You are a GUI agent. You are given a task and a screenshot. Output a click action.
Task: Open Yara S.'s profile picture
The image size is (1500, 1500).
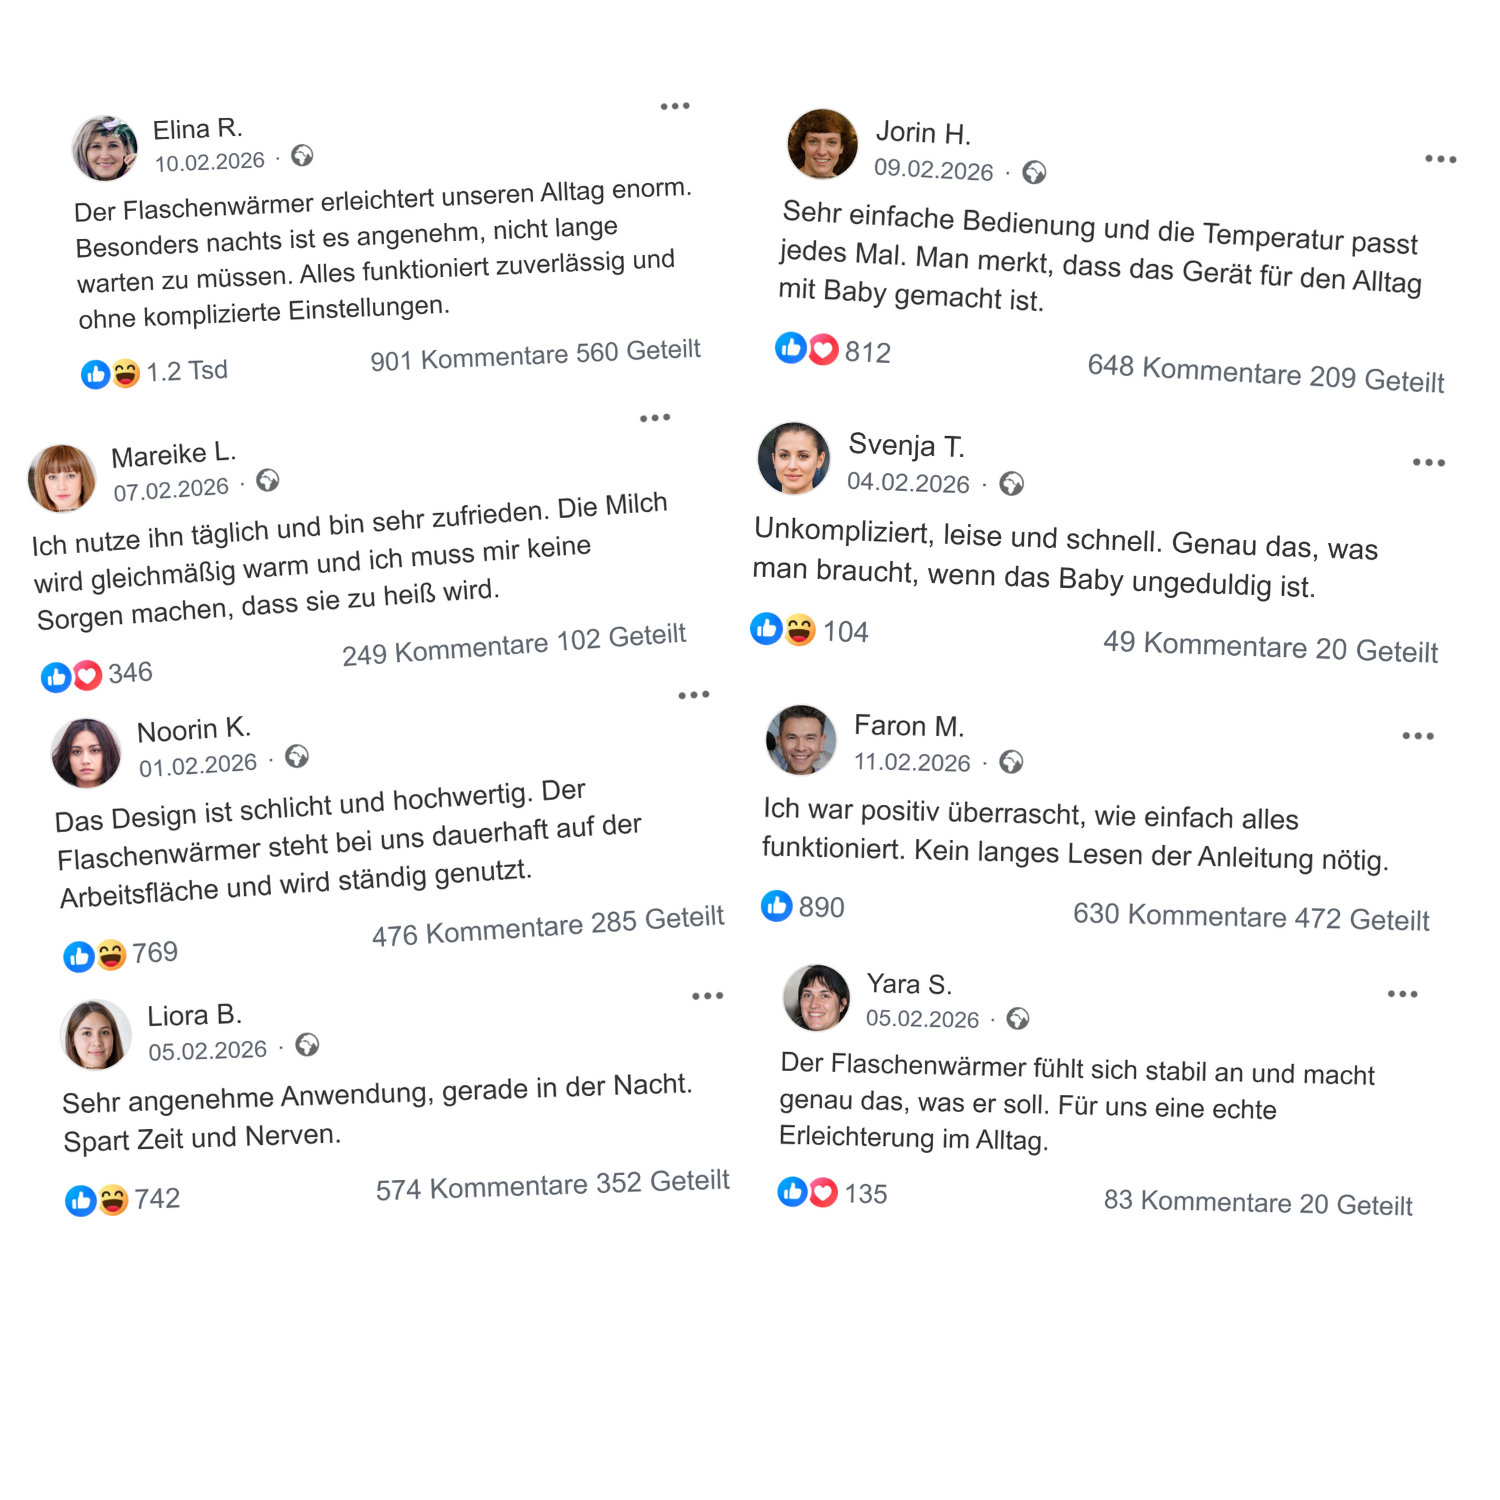817,998
